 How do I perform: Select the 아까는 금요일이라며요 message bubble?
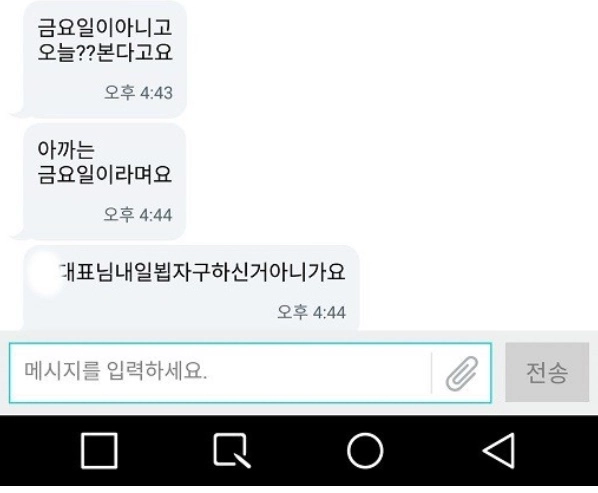[104, 181]
